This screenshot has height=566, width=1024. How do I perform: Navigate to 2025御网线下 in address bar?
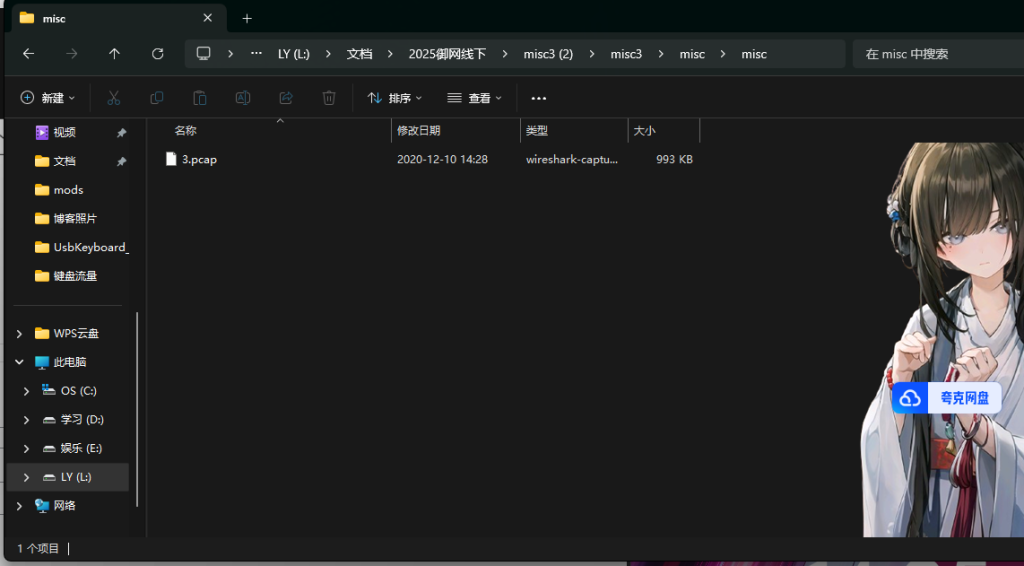click(447, 54)
